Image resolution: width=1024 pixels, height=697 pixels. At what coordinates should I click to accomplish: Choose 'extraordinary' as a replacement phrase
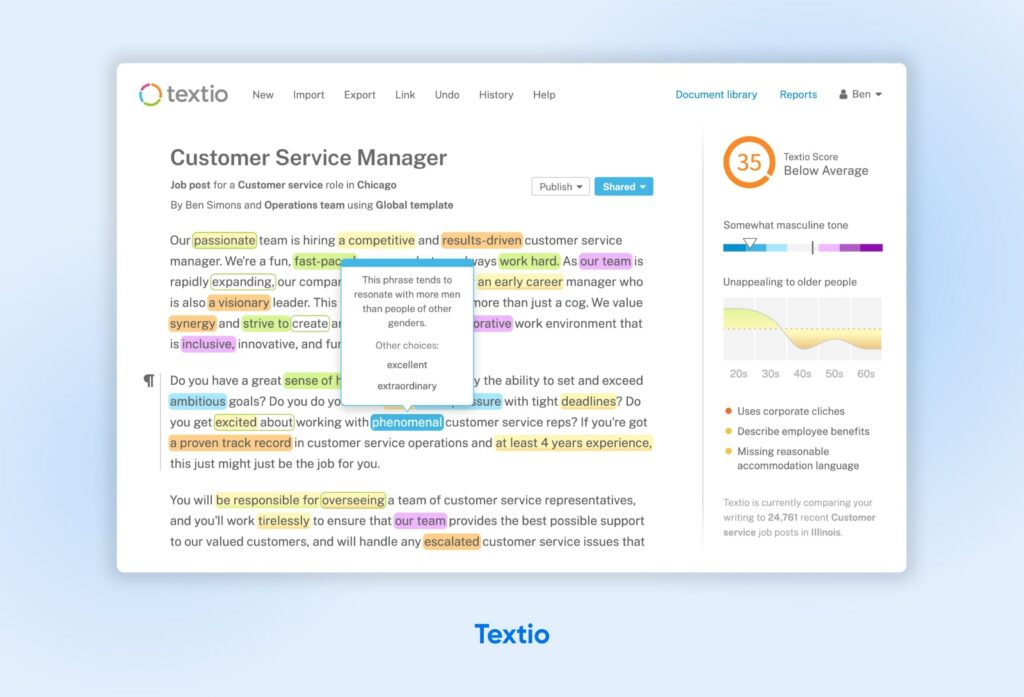tap(407, 385)
